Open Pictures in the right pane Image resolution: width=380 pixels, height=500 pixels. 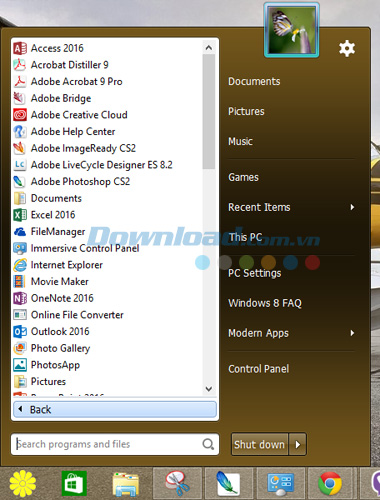point(246,111)
